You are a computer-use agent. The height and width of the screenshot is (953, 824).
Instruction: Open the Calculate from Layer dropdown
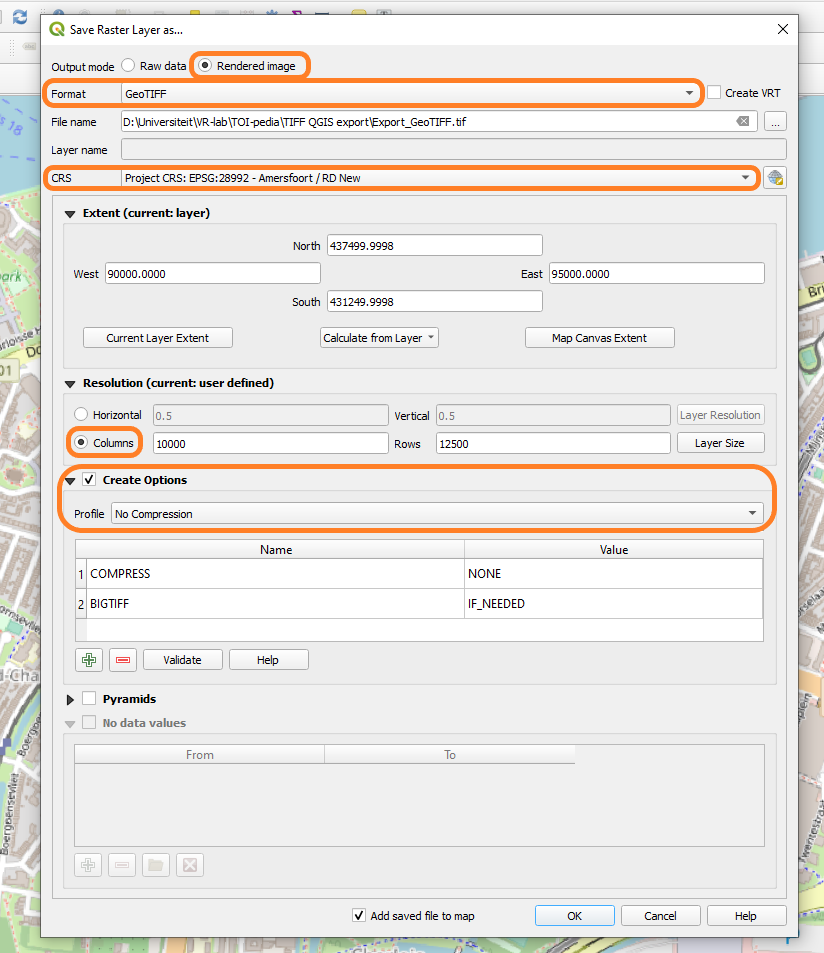[x=378, y=337]
